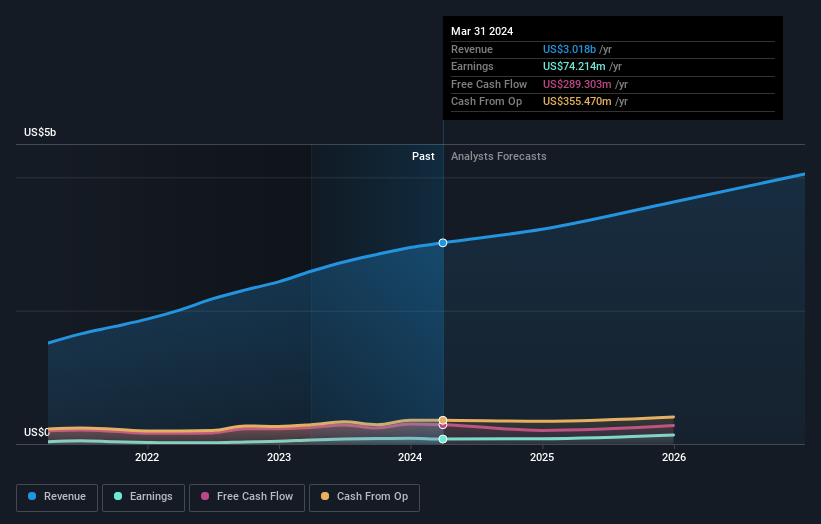Screen dimensions: 821x524
Task: Click the Analysts Forecasts label
Action: [x=498, y=157]
